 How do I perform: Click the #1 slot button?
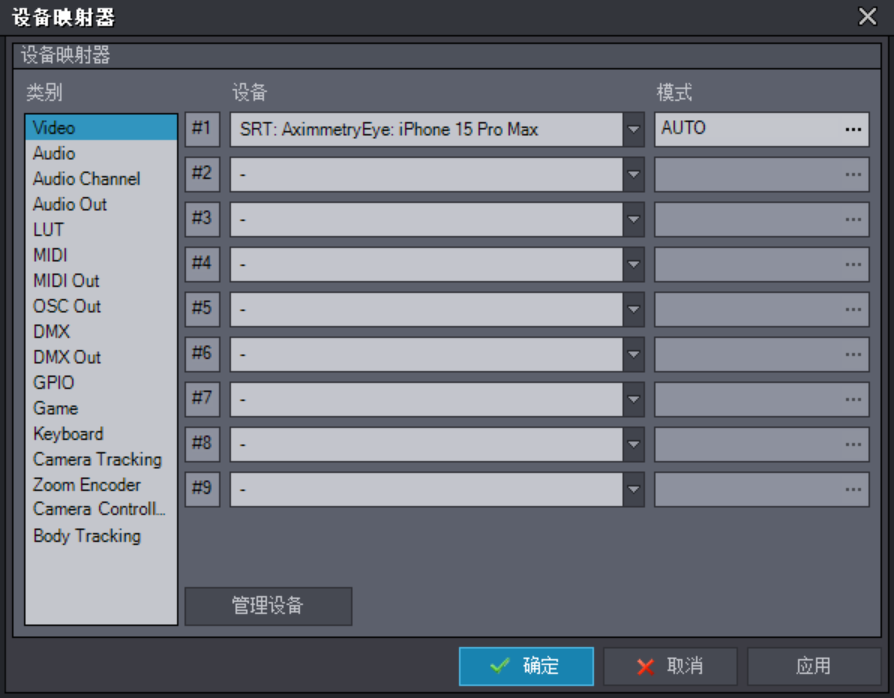pyautogui.click(x=202, y=129)
